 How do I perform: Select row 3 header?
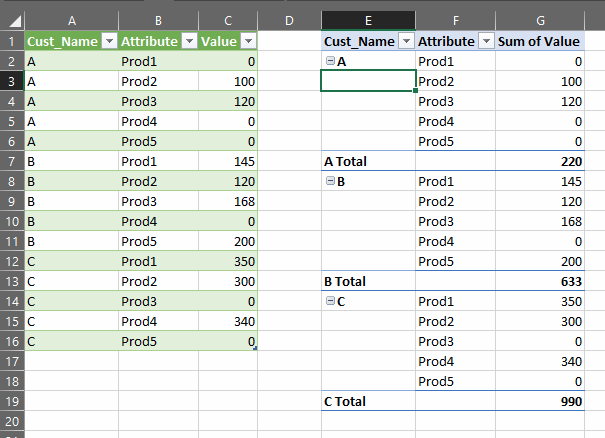click(x=12, y=81)
